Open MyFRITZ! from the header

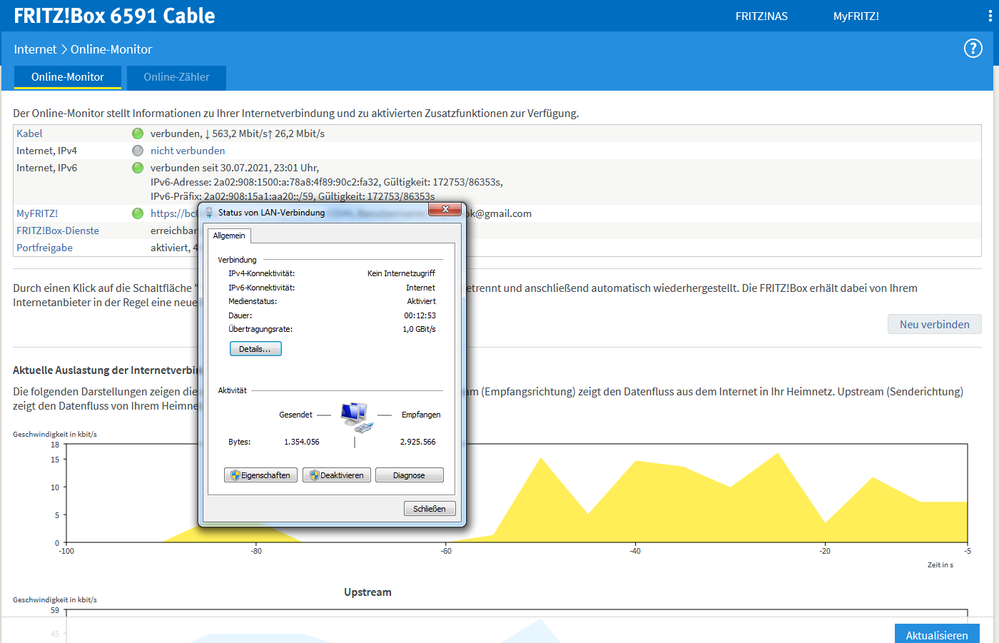point(856,17)
